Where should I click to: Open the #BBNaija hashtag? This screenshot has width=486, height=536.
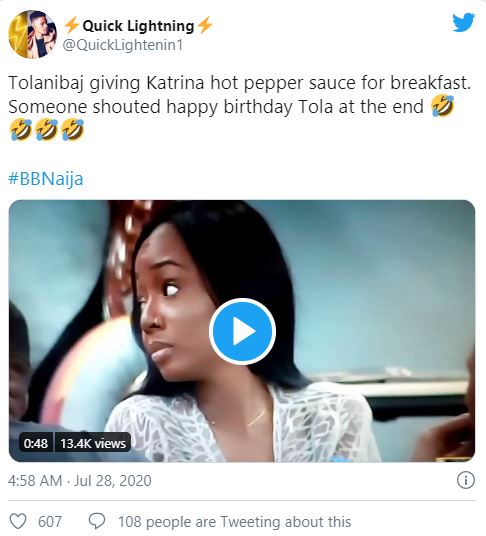point(46,179)
